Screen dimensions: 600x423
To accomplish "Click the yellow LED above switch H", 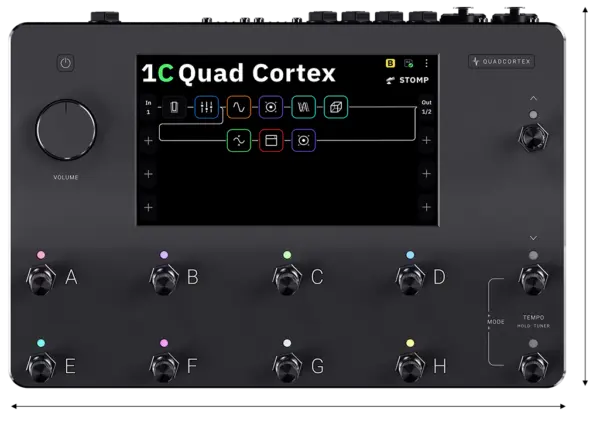I will point(410,343).
